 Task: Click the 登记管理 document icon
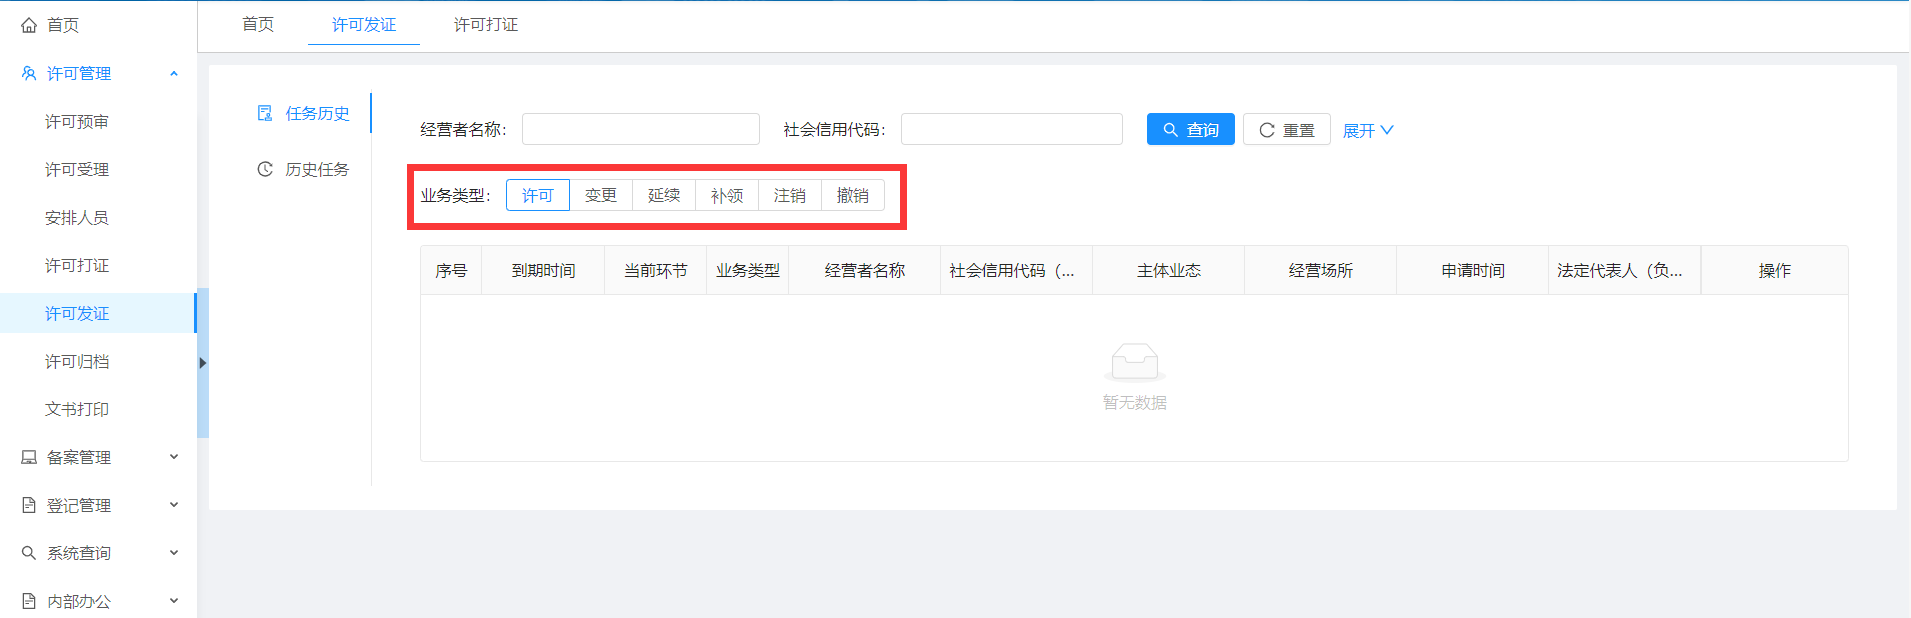(x=29, y=505)
